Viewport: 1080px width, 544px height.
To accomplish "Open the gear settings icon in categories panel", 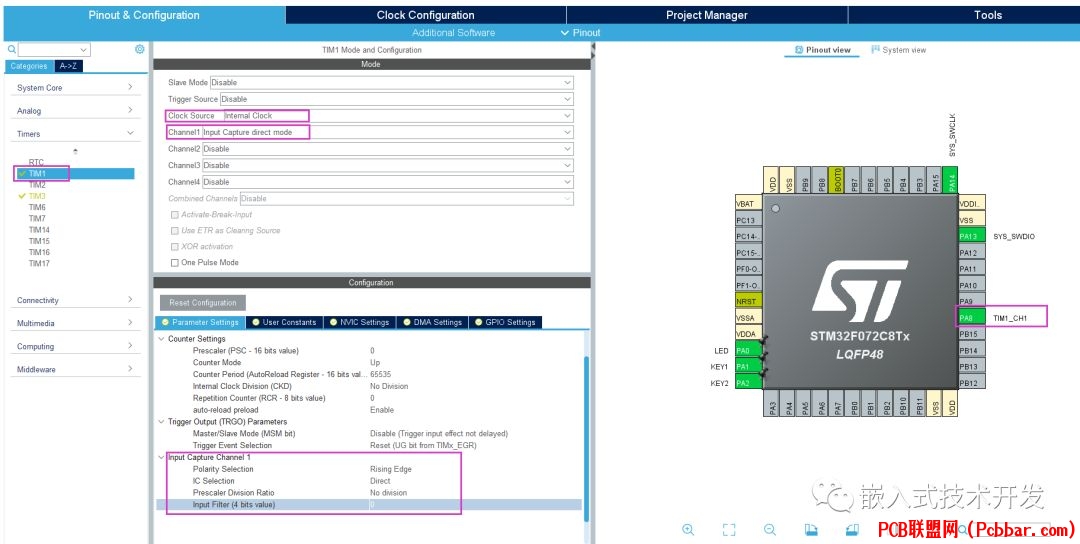I will pyautogui.click(x=140, y=49).
